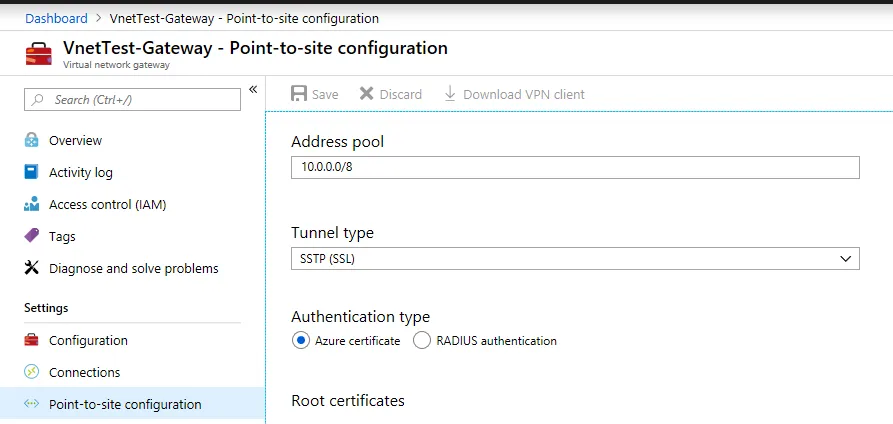Go to the Dashboard breadcrumb link
Image resolution: width=893 pixels, height=424 pixels.
click(x=56, y=18)
